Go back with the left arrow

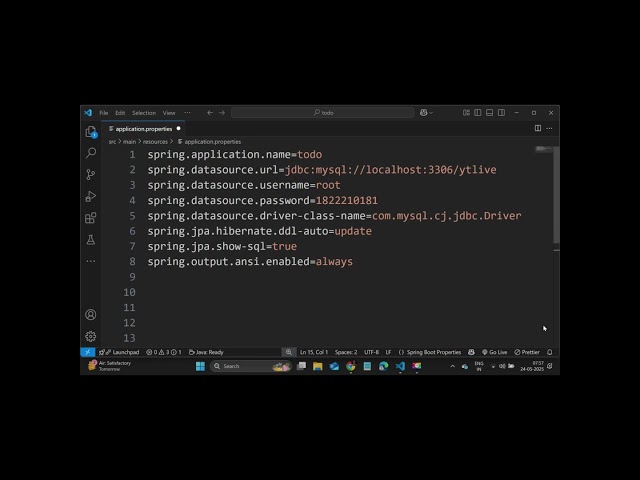(x=210, y=113)
